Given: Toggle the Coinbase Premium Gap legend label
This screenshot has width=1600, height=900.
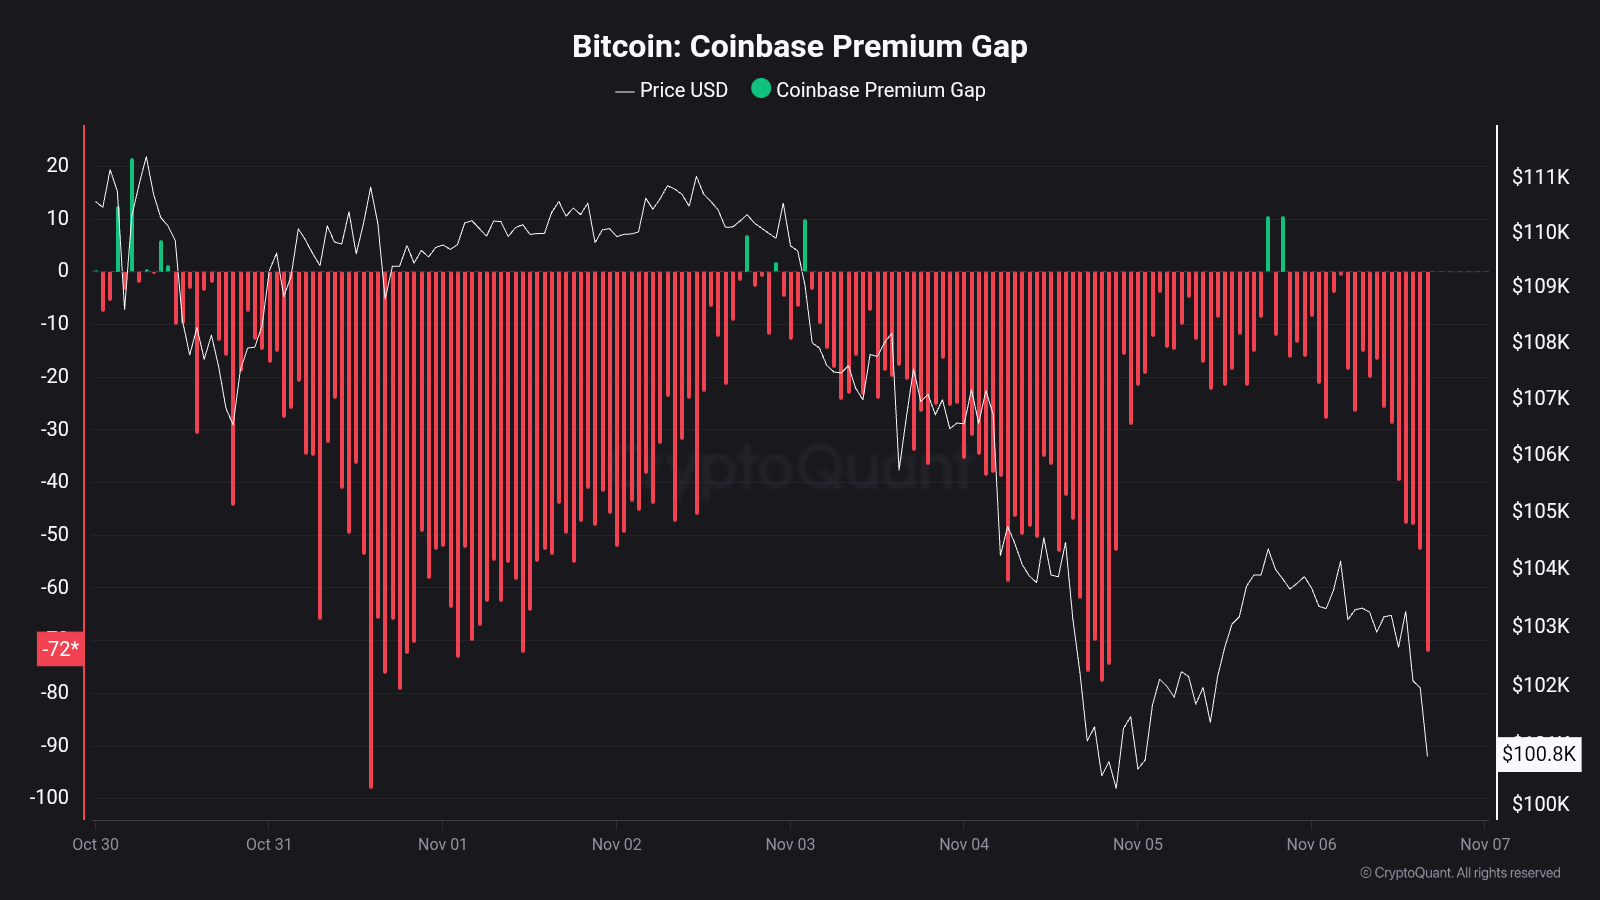Looking at the screenshot, I should (880, 90).
